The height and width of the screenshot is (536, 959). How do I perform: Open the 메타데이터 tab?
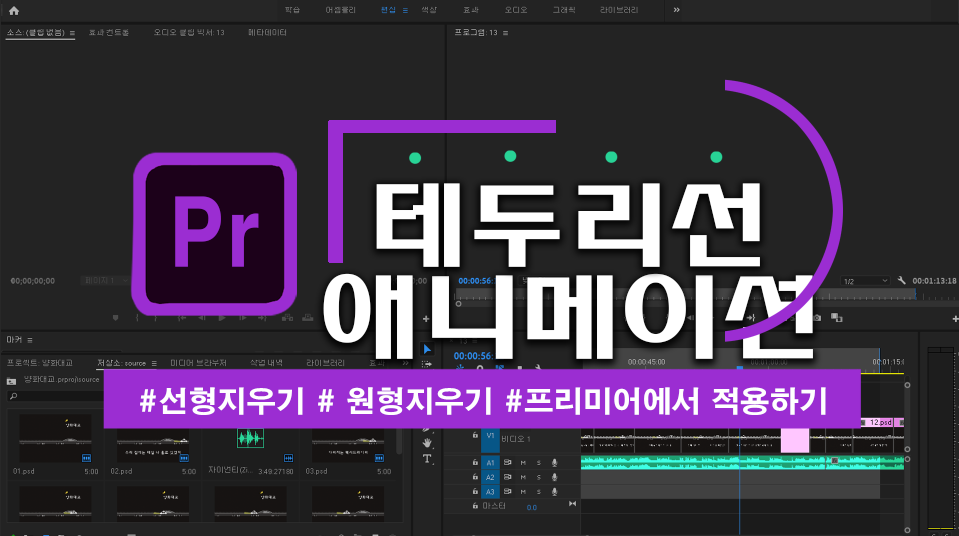click(267, 32)
